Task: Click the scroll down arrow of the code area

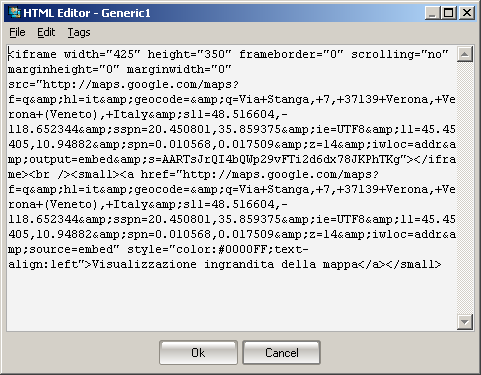Action: [465, 322]
